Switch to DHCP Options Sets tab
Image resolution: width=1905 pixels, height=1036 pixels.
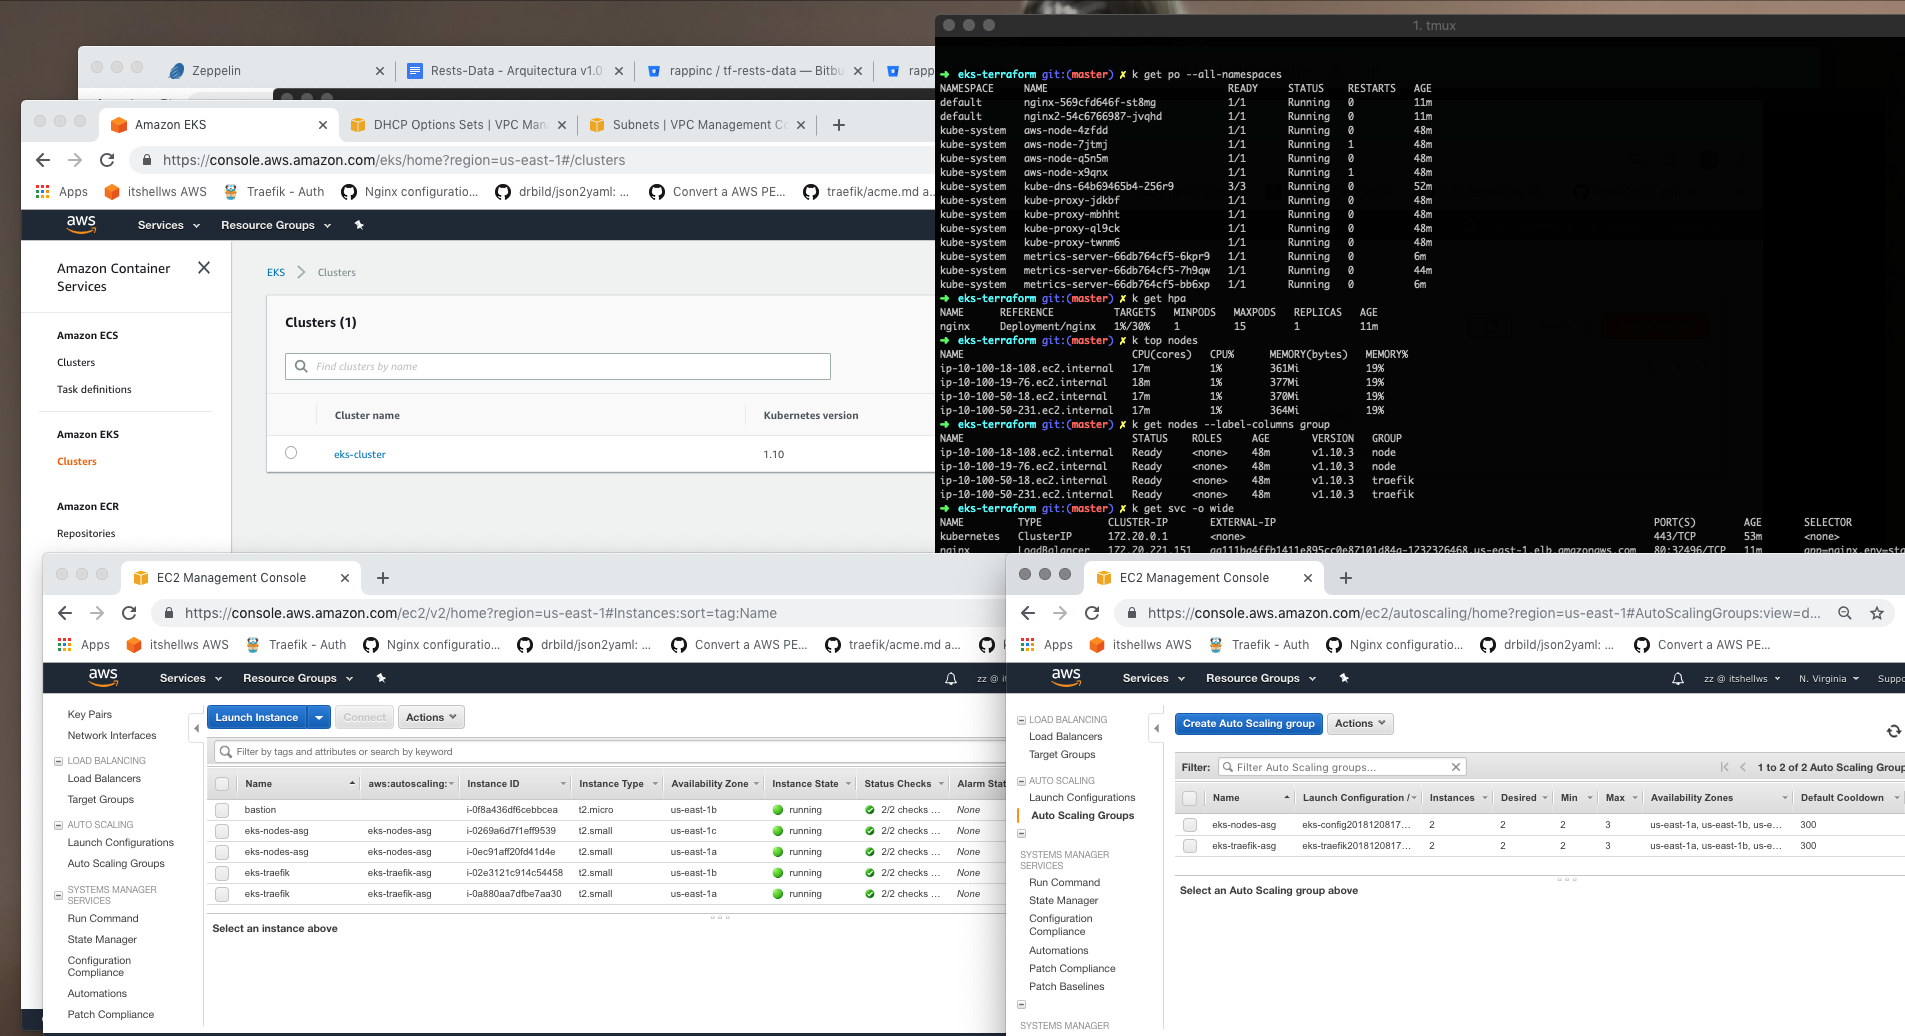coord(459,125)
